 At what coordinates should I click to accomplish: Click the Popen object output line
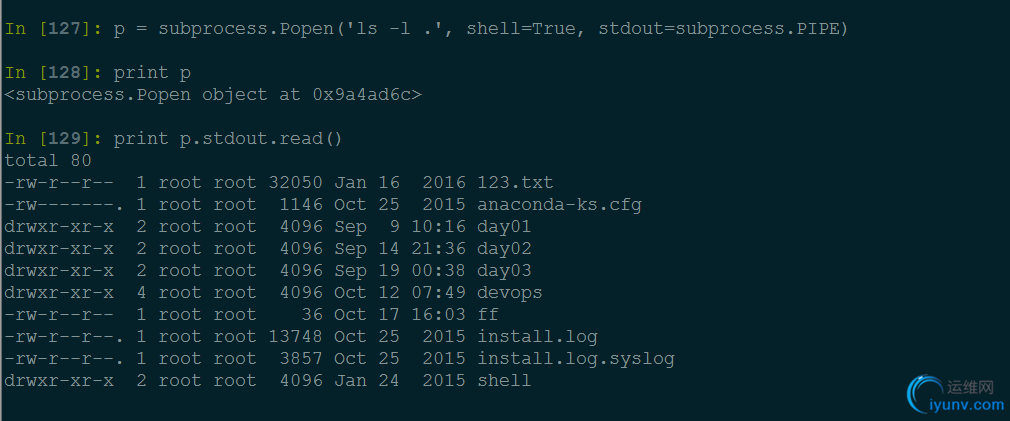pyautogui.click(x=213, y=95)
